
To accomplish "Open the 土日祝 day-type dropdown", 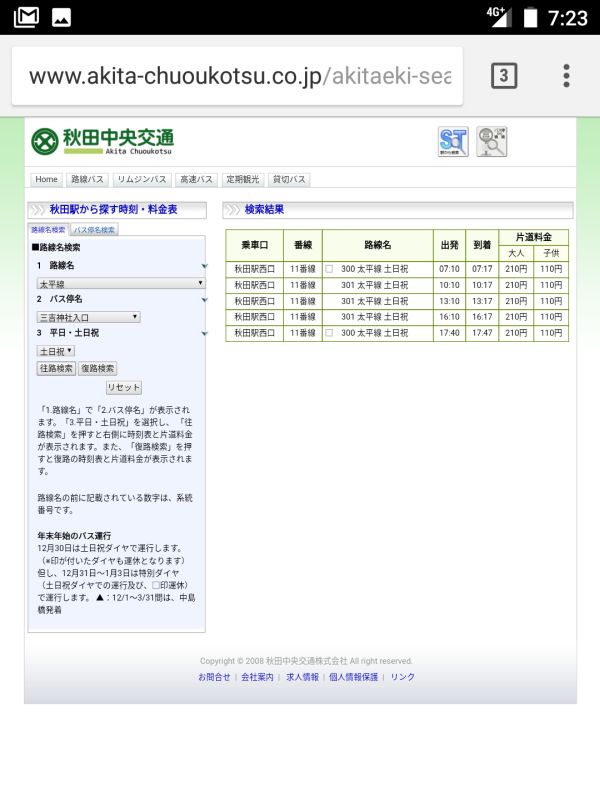I will [56, 351].
